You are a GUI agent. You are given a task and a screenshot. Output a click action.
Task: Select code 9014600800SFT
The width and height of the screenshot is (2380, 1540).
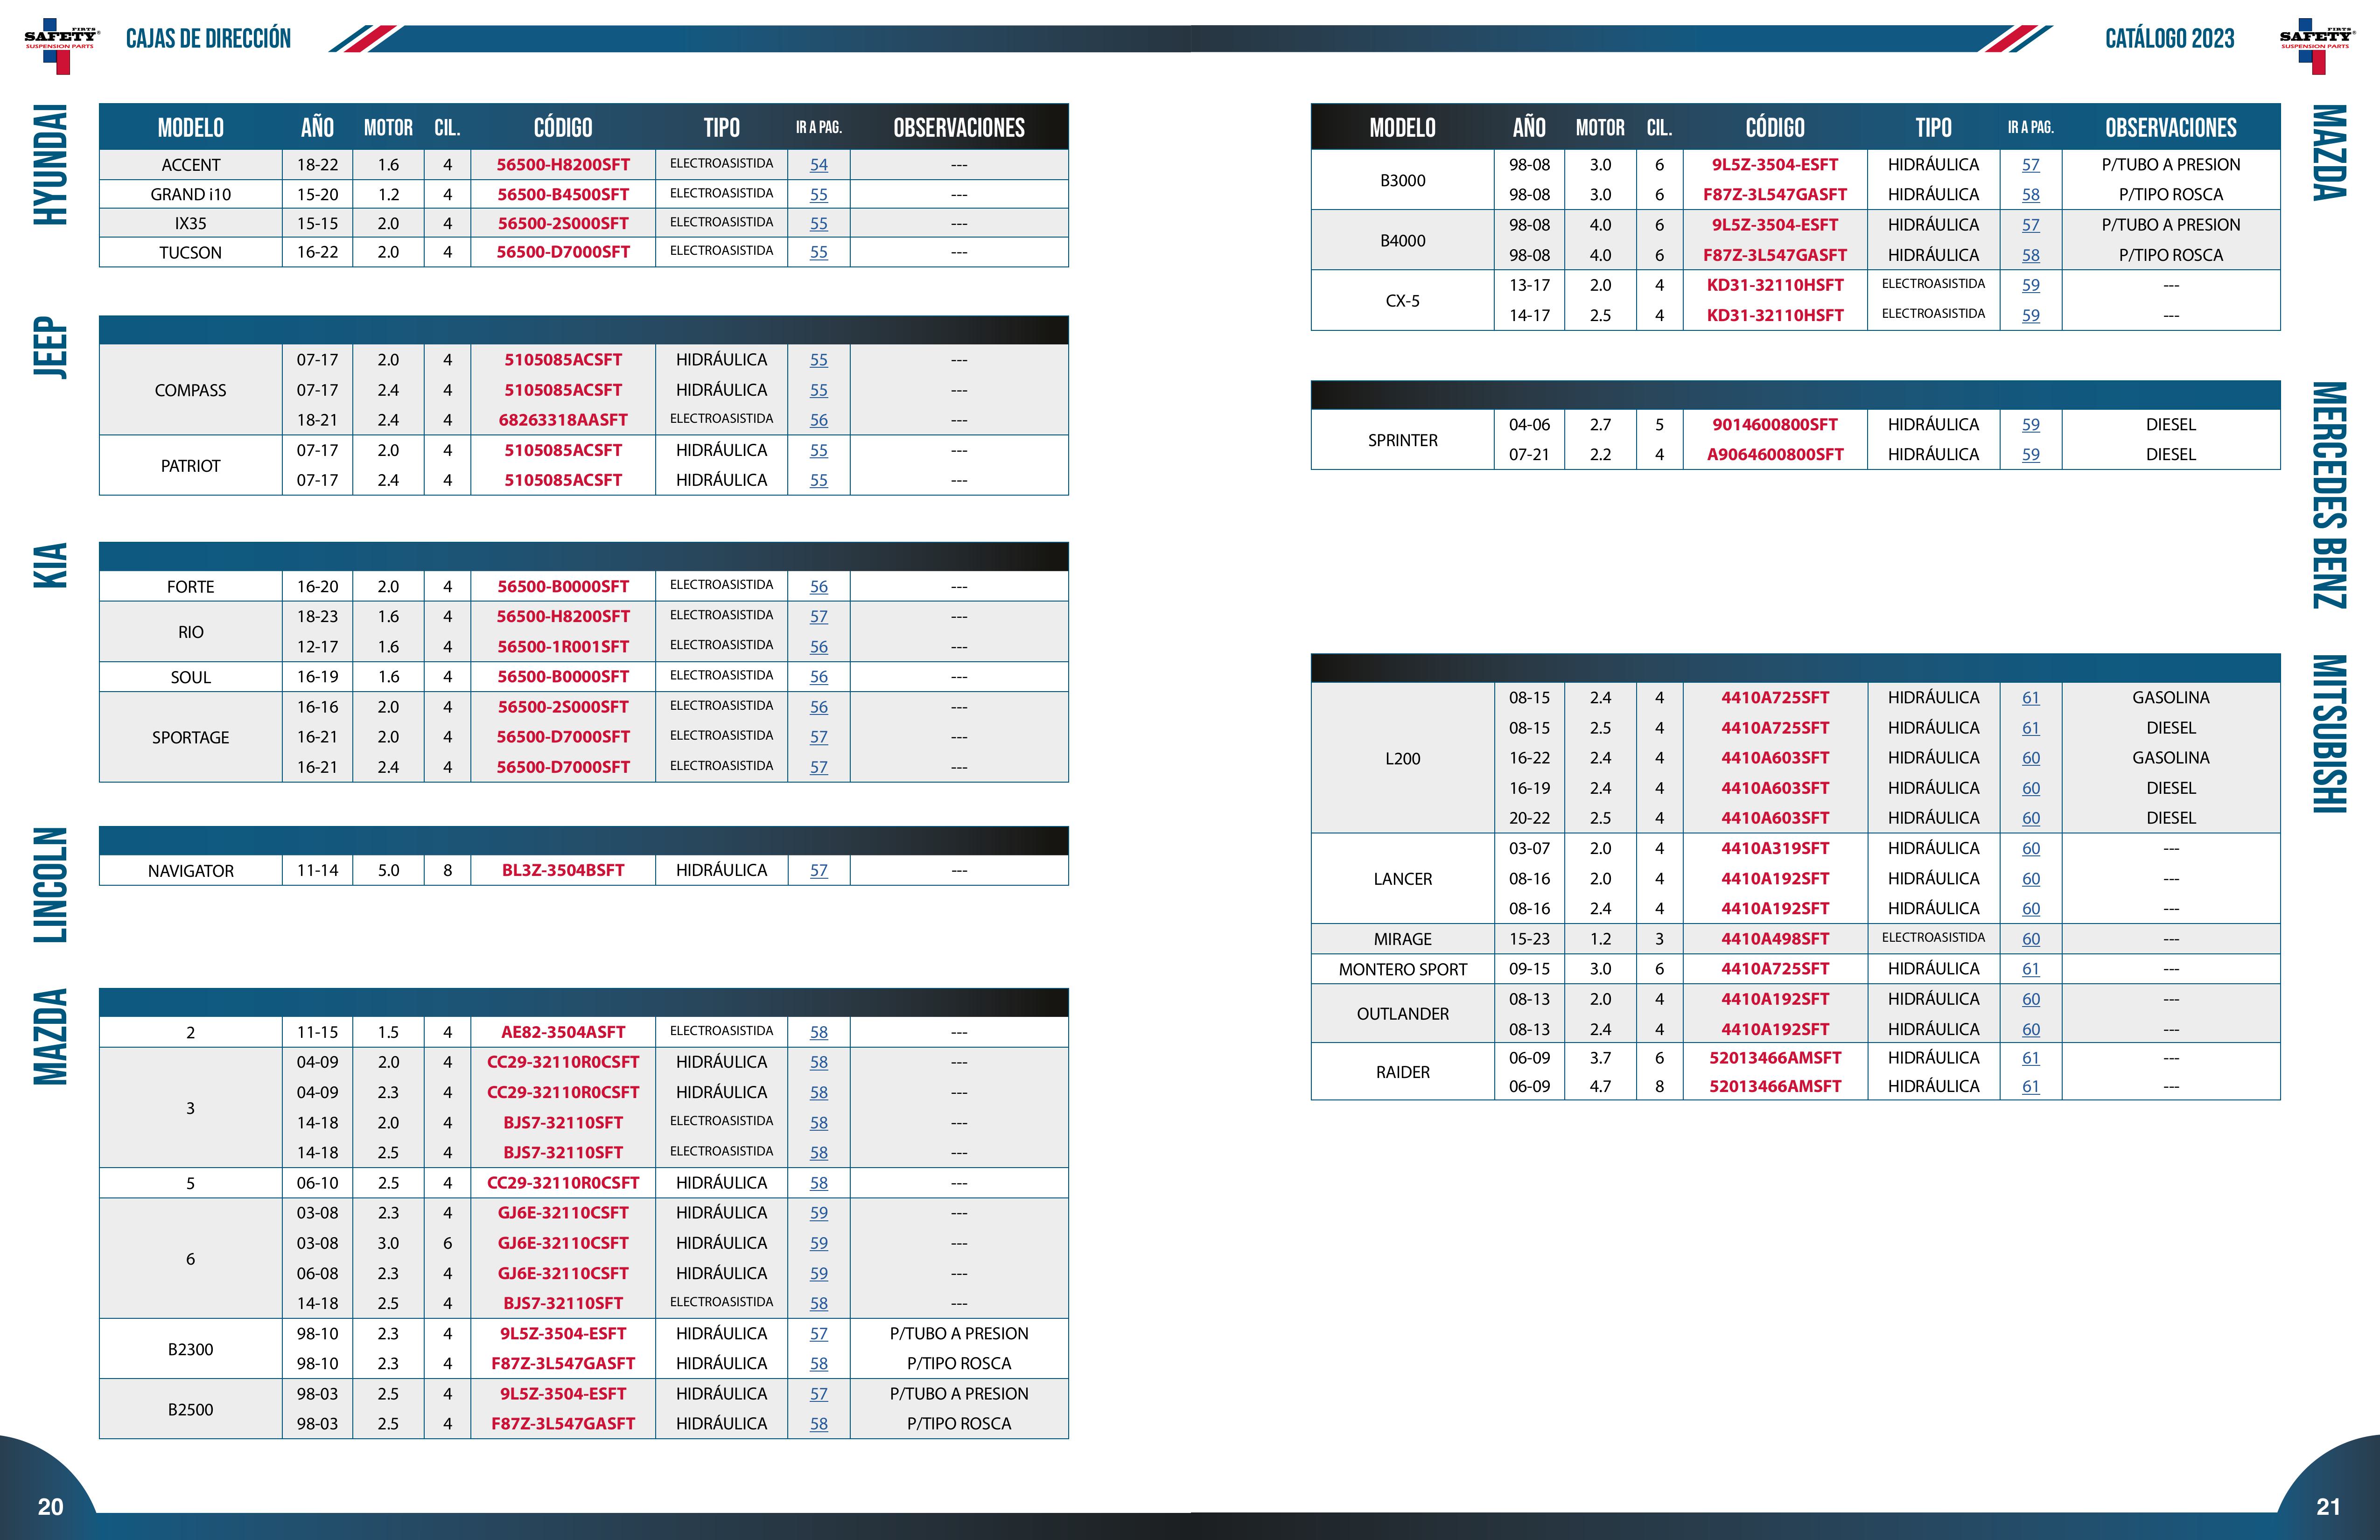(1775, 425)
